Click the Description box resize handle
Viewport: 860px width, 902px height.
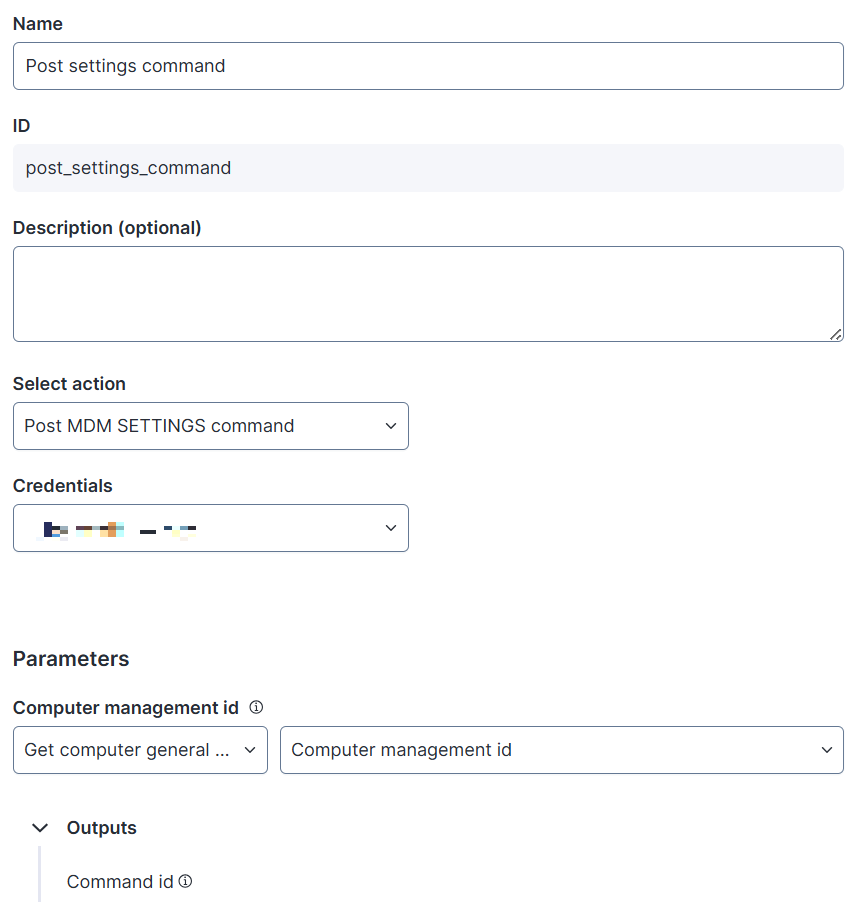(835, 334)
